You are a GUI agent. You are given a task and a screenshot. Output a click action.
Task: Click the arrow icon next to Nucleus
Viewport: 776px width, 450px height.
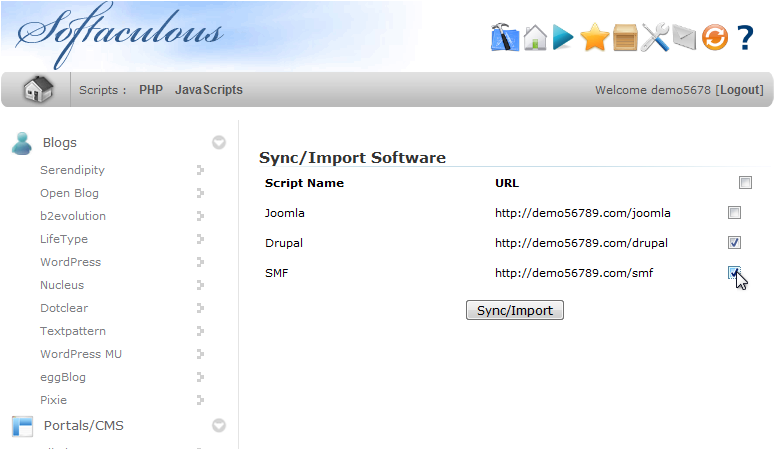(200, 285)
